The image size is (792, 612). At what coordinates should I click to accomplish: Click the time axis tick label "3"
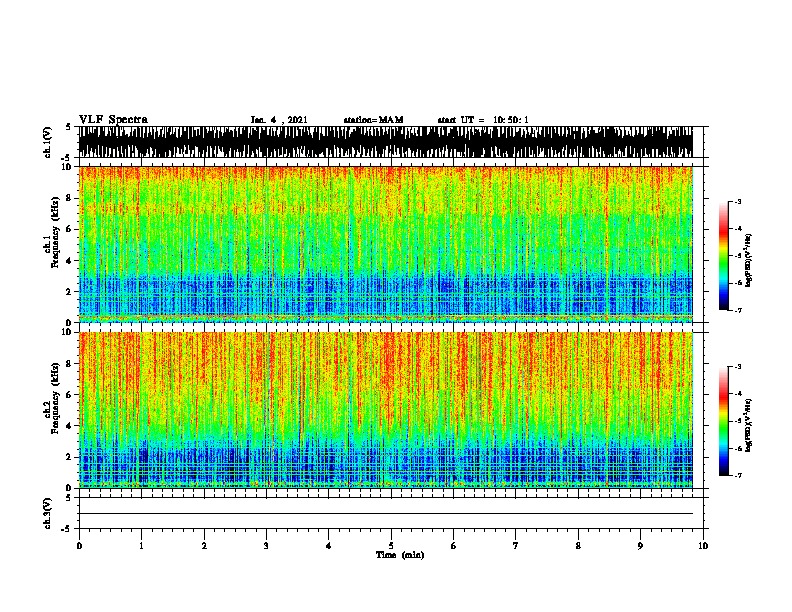point(266,546)
